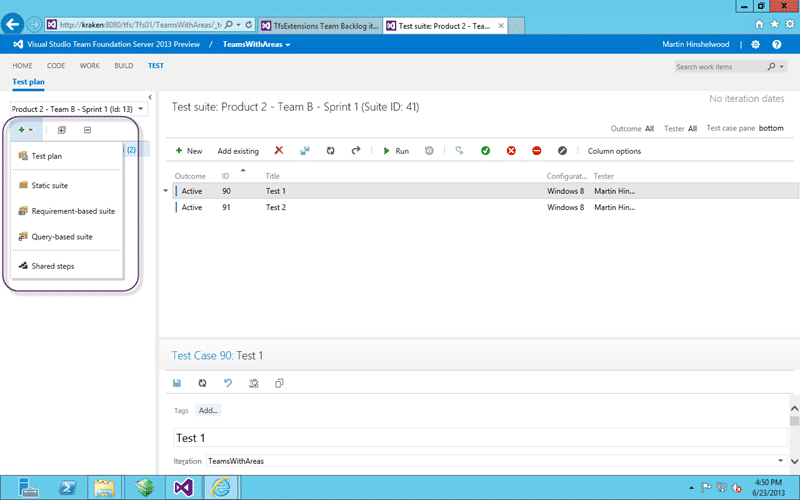Screen dimensions: 800x500
Task: Click Add tag button
Action: point(208,410)
